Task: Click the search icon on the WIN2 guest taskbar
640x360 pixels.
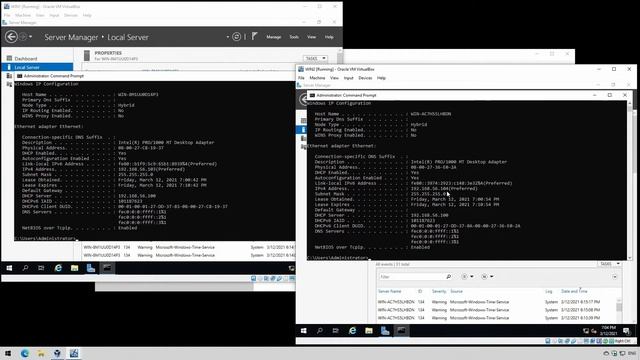Action: (320, 331)
